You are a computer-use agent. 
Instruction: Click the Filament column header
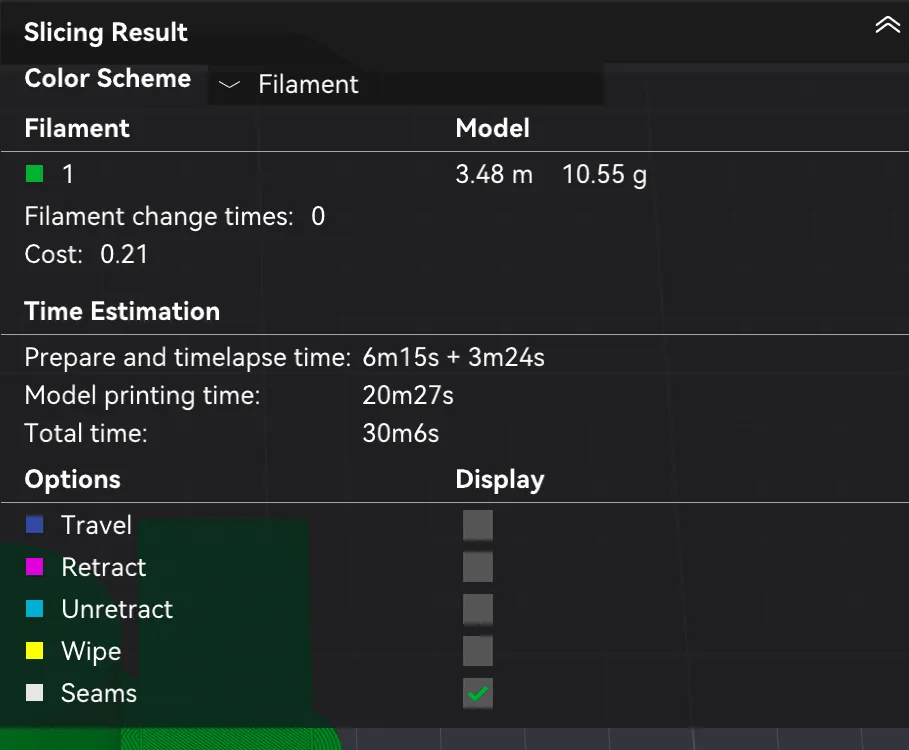click(x=77, y=128)
